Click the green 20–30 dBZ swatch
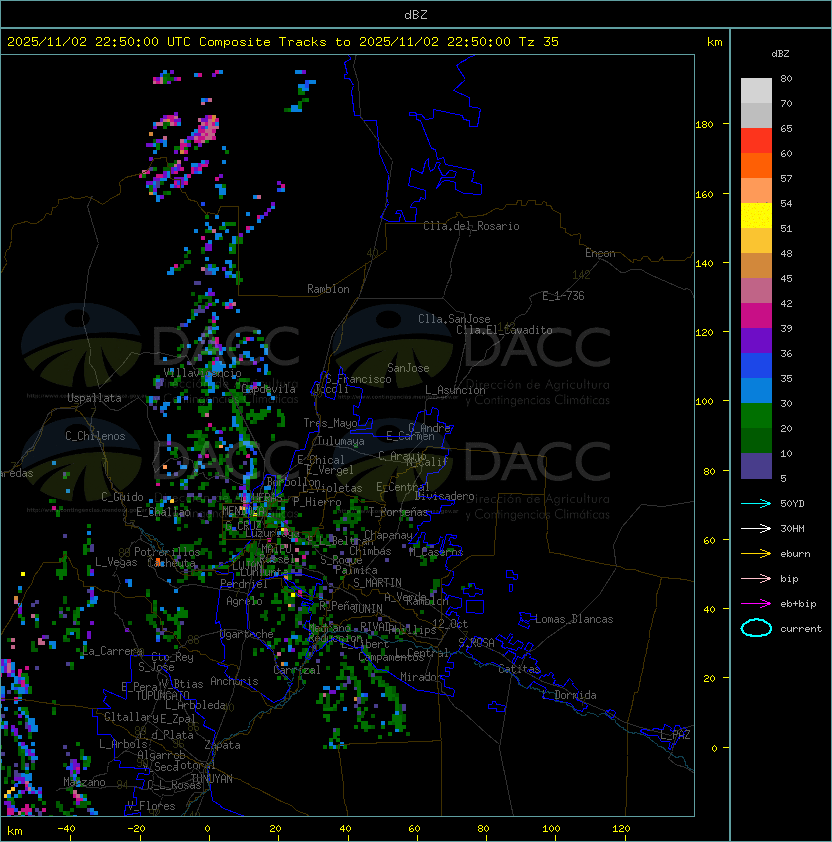832x842 pixels. click(x=756, y=415)
